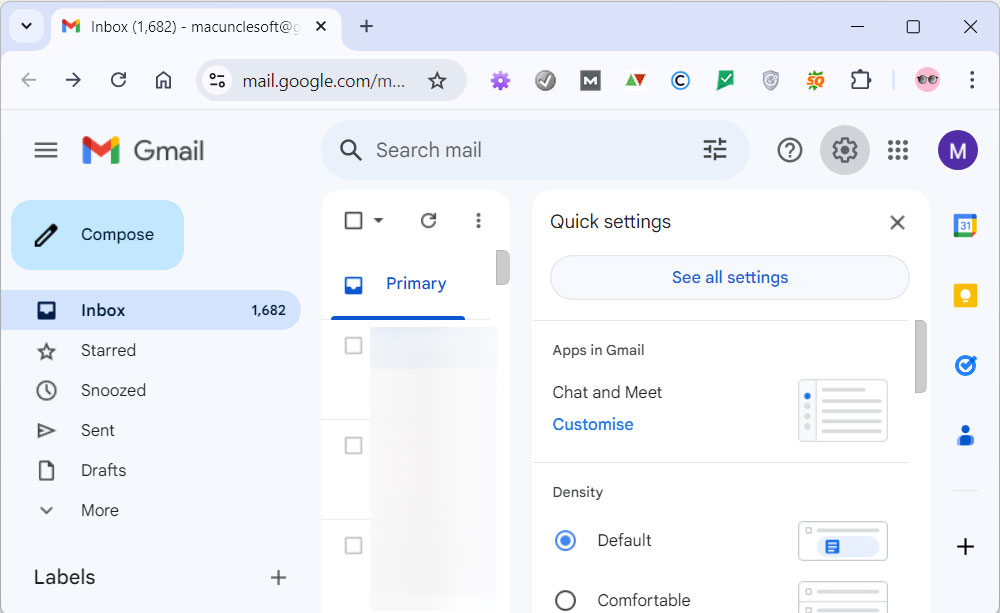Open the Google apps grid

tap(897, 149)
